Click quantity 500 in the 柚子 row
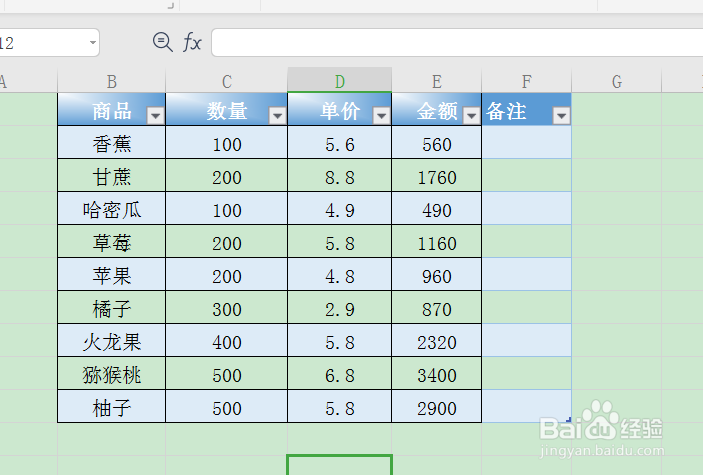 [x=226, y=406]
